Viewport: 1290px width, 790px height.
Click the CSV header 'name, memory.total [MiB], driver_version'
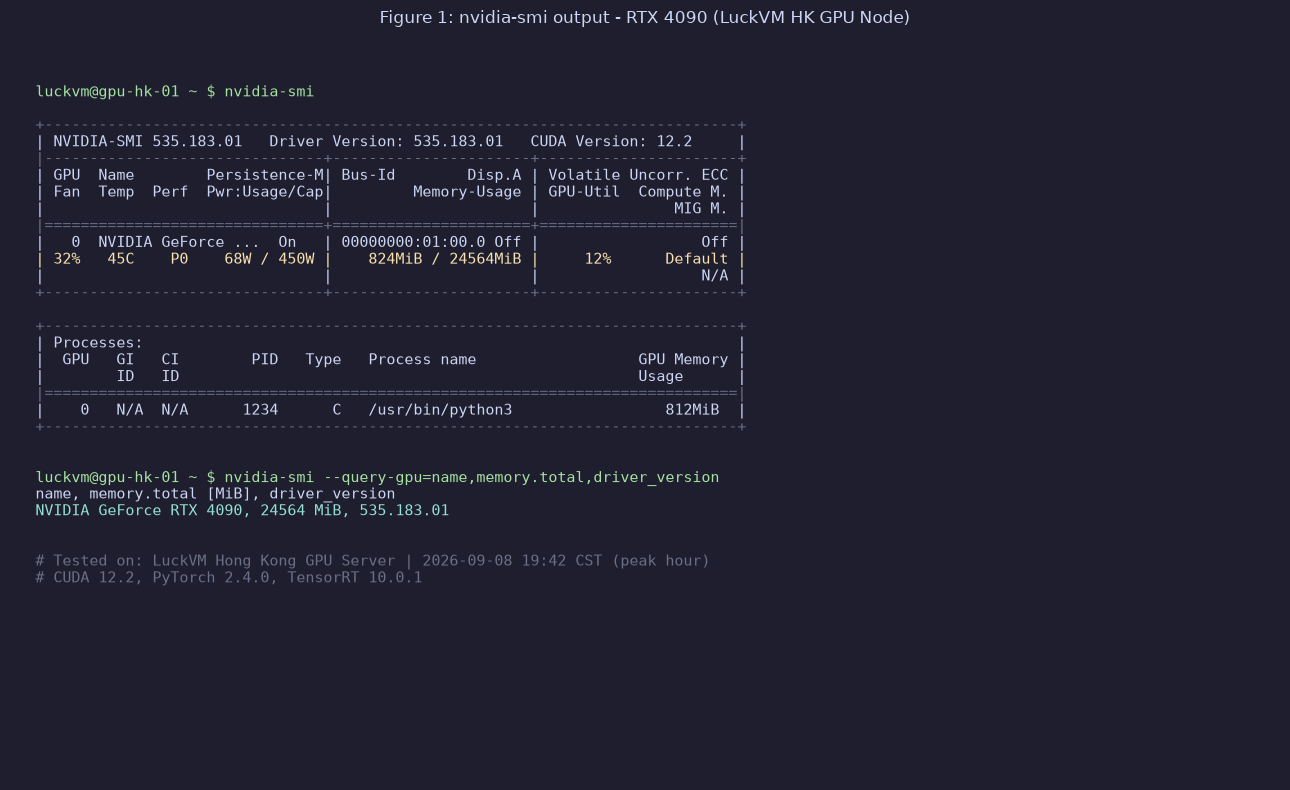(215, 494)
